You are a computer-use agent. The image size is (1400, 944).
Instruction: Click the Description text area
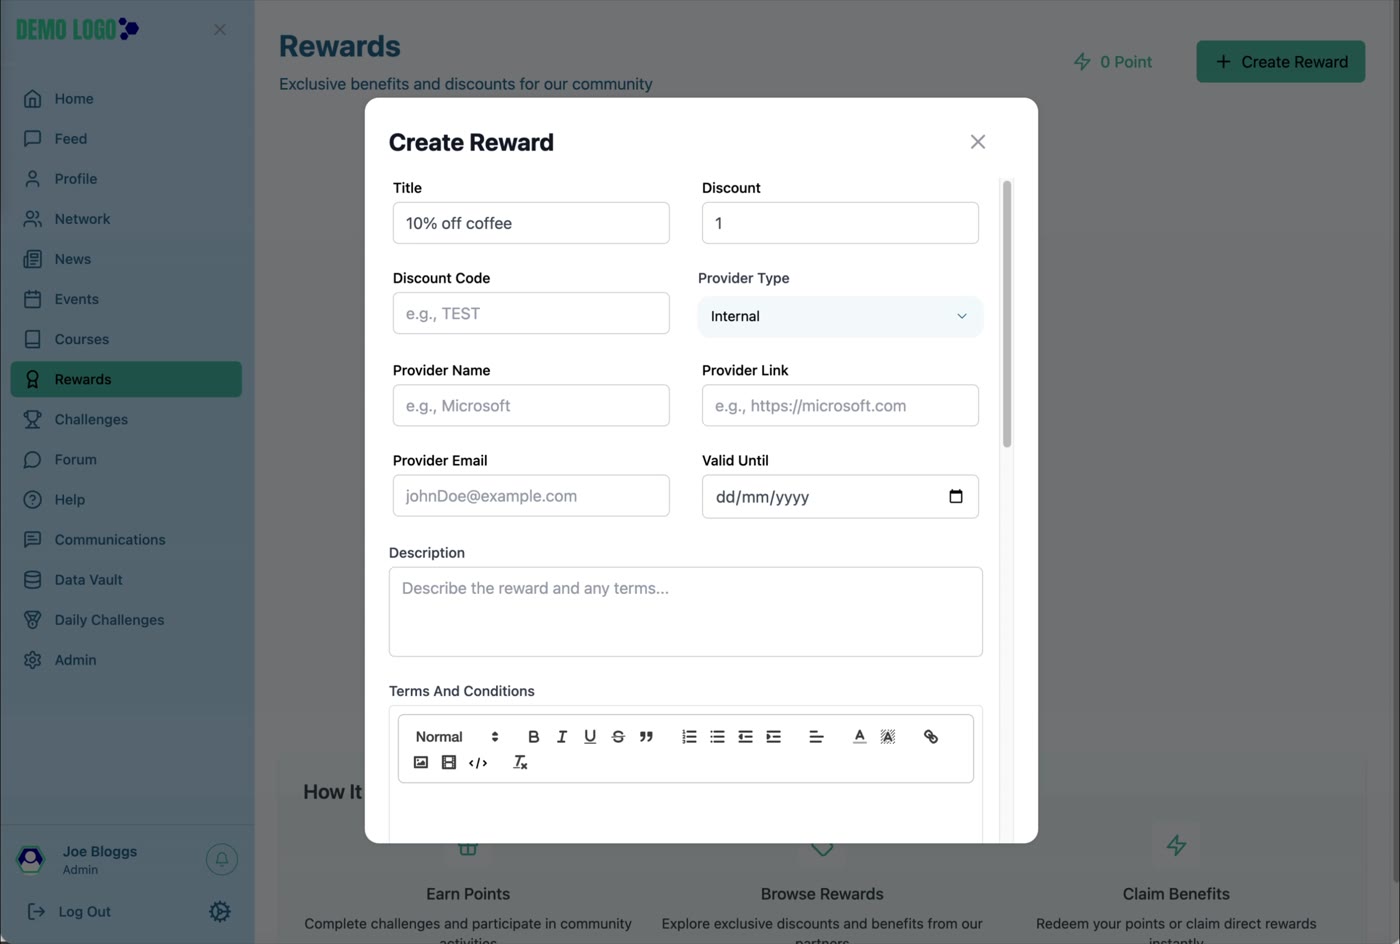686,612
